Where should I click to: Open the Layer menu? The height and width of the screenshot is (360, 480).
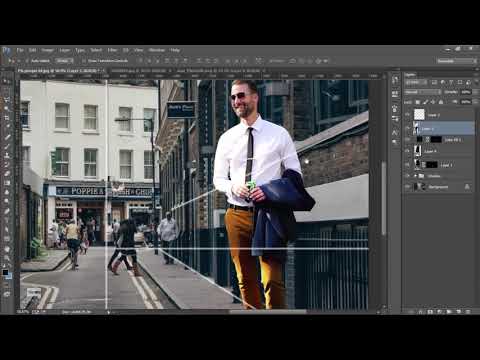pyautogui.click(x=65, y=50)
